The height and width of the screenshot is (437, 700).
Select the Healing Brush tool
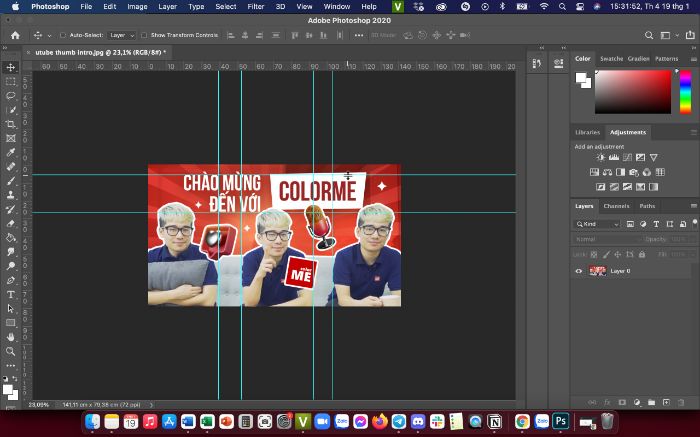[x=11, y=167]
